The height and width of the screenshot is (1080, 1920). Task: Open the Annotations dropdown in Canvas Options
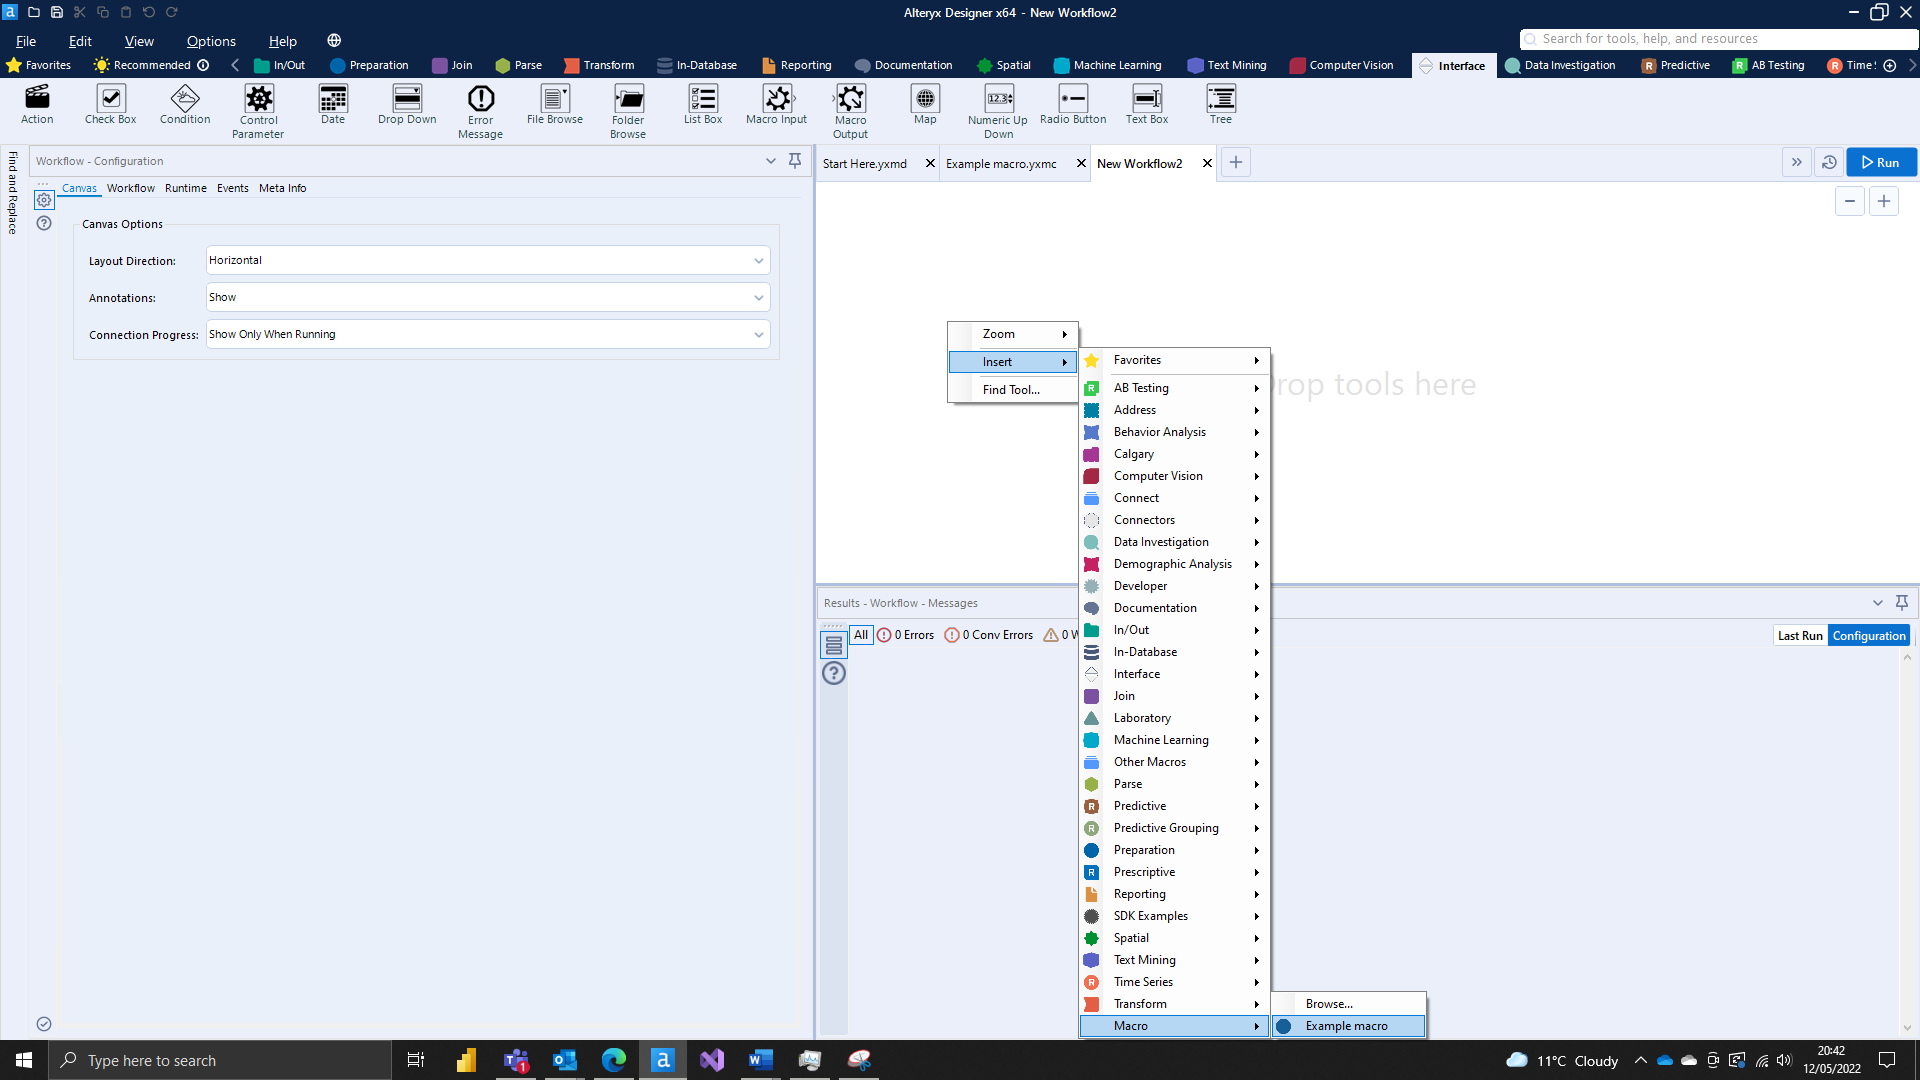point(487,297)
